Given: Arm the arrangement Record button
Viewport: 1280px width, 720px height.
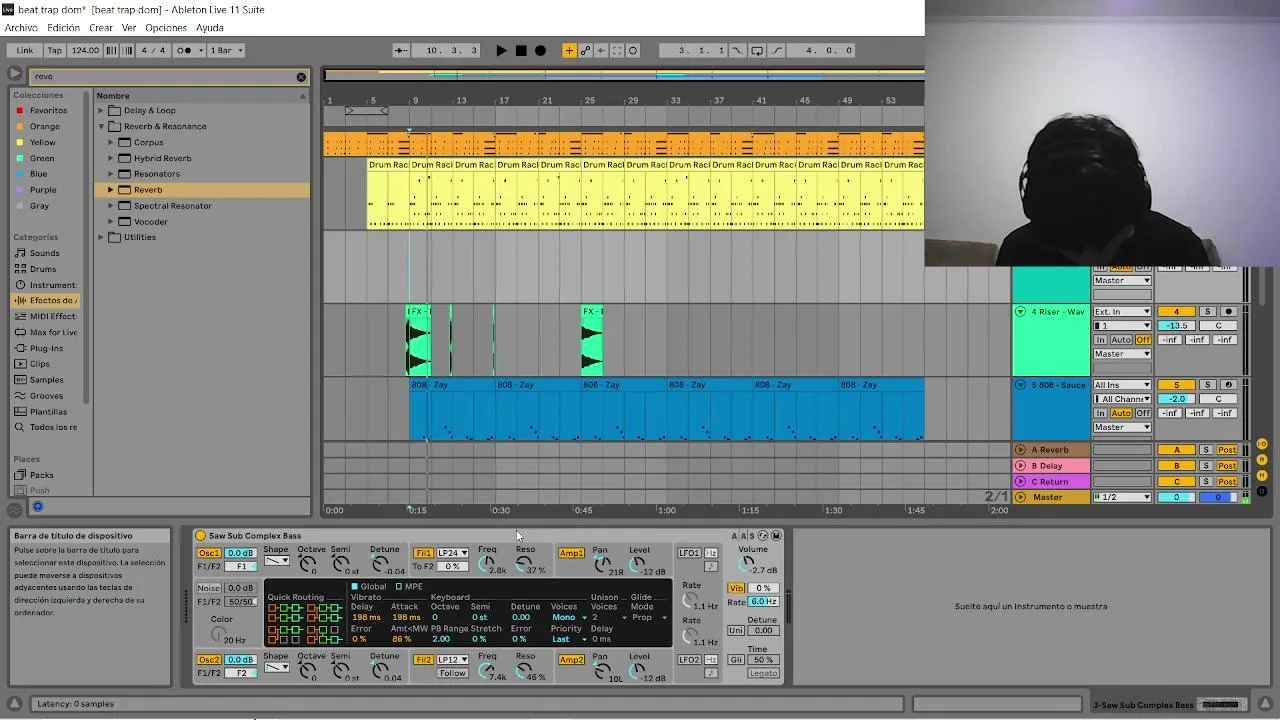Looking at the screenshot, I should pyautogui.click(x=541, y=50).
